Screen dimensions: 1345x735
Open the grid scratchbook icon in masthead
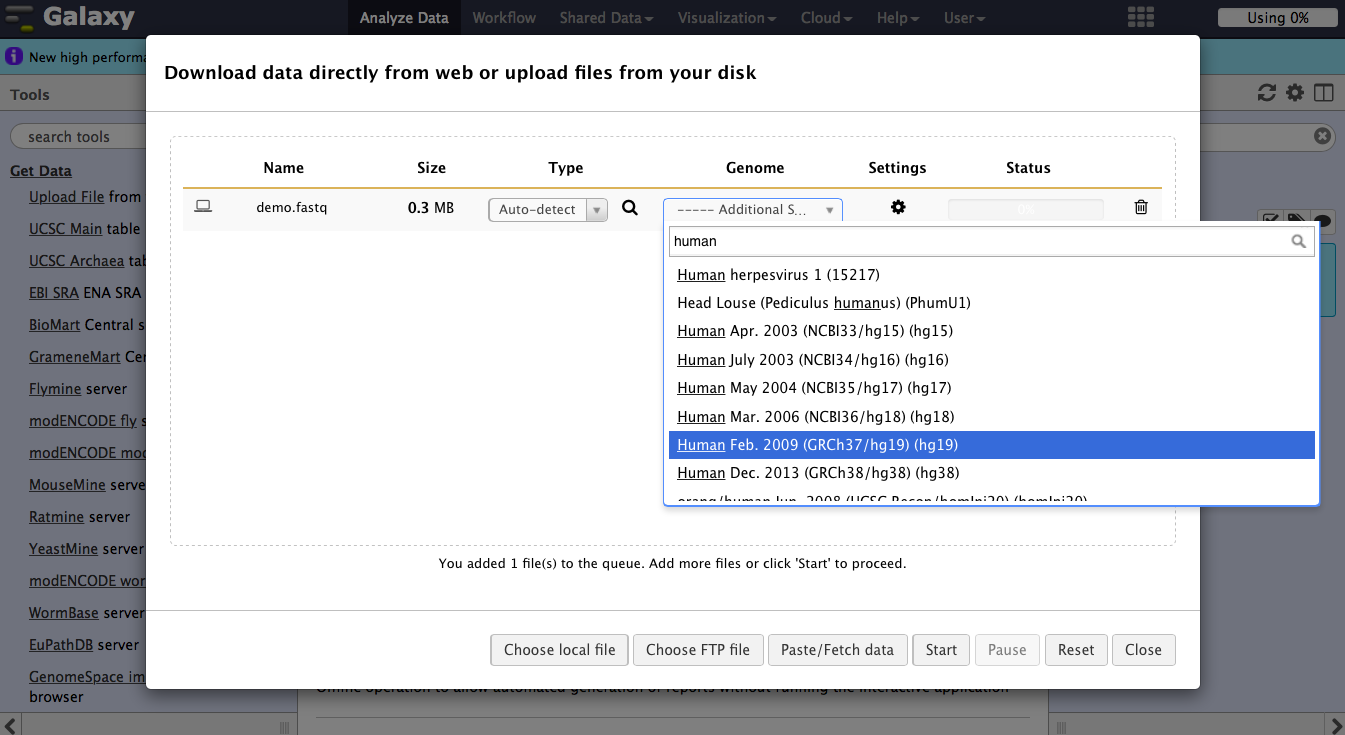1141,18
